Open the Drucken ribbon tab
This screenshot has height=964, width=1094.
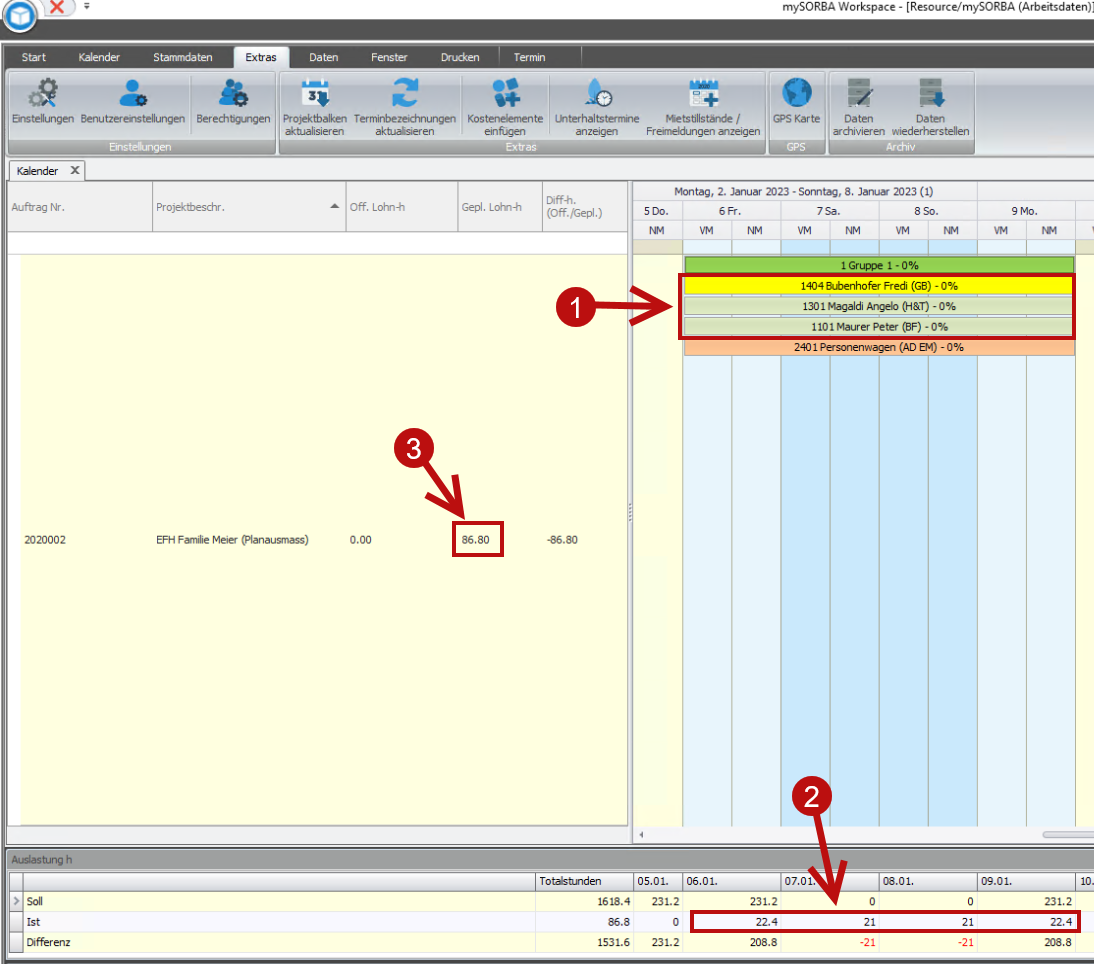point(460,57)
